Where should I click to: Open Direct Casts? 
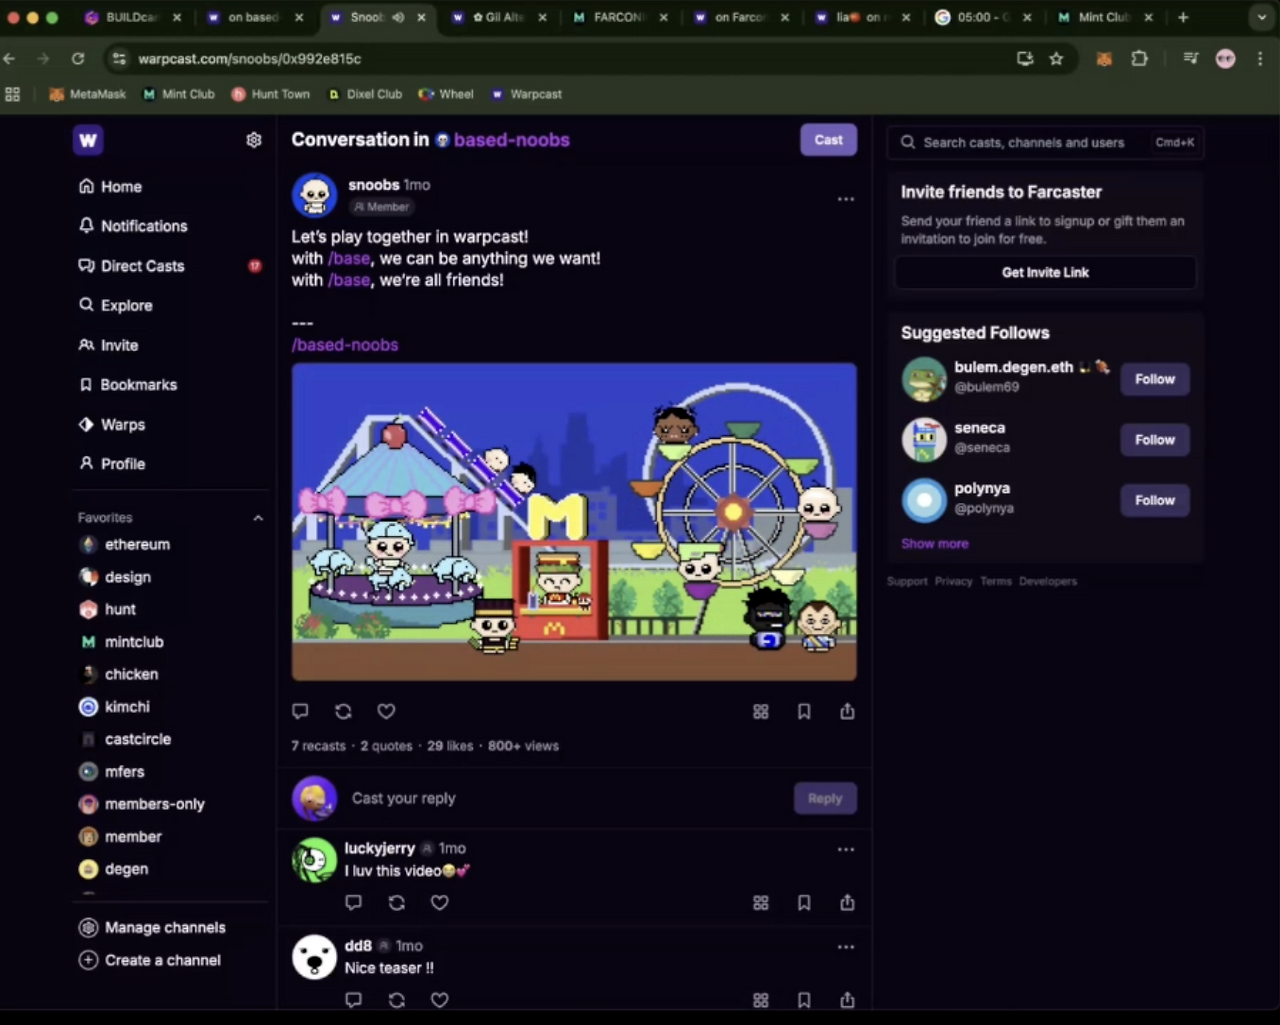131,266
